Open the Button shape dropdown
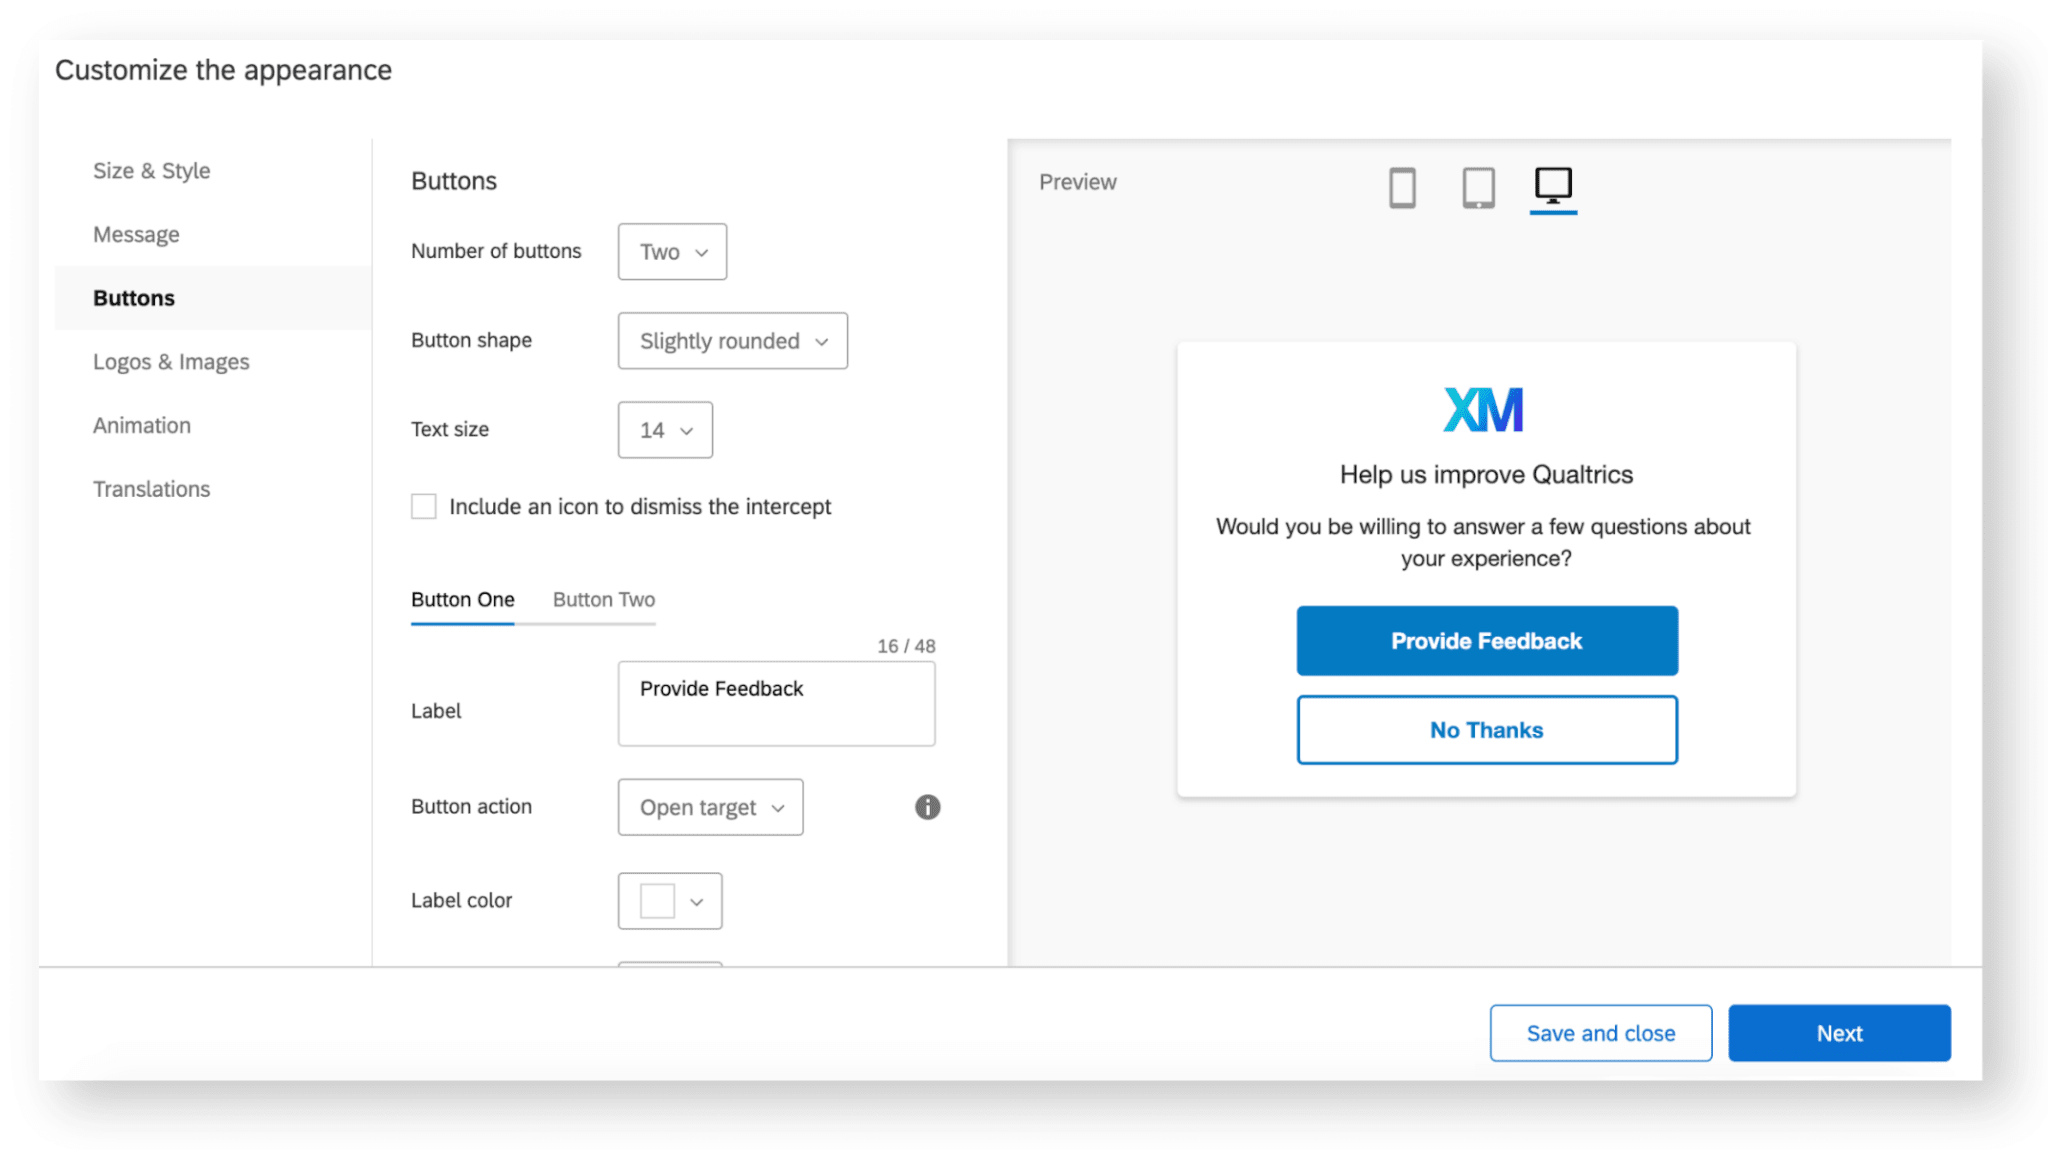The height and width of the screenshot is (1150, 2048). click(731, 341)
